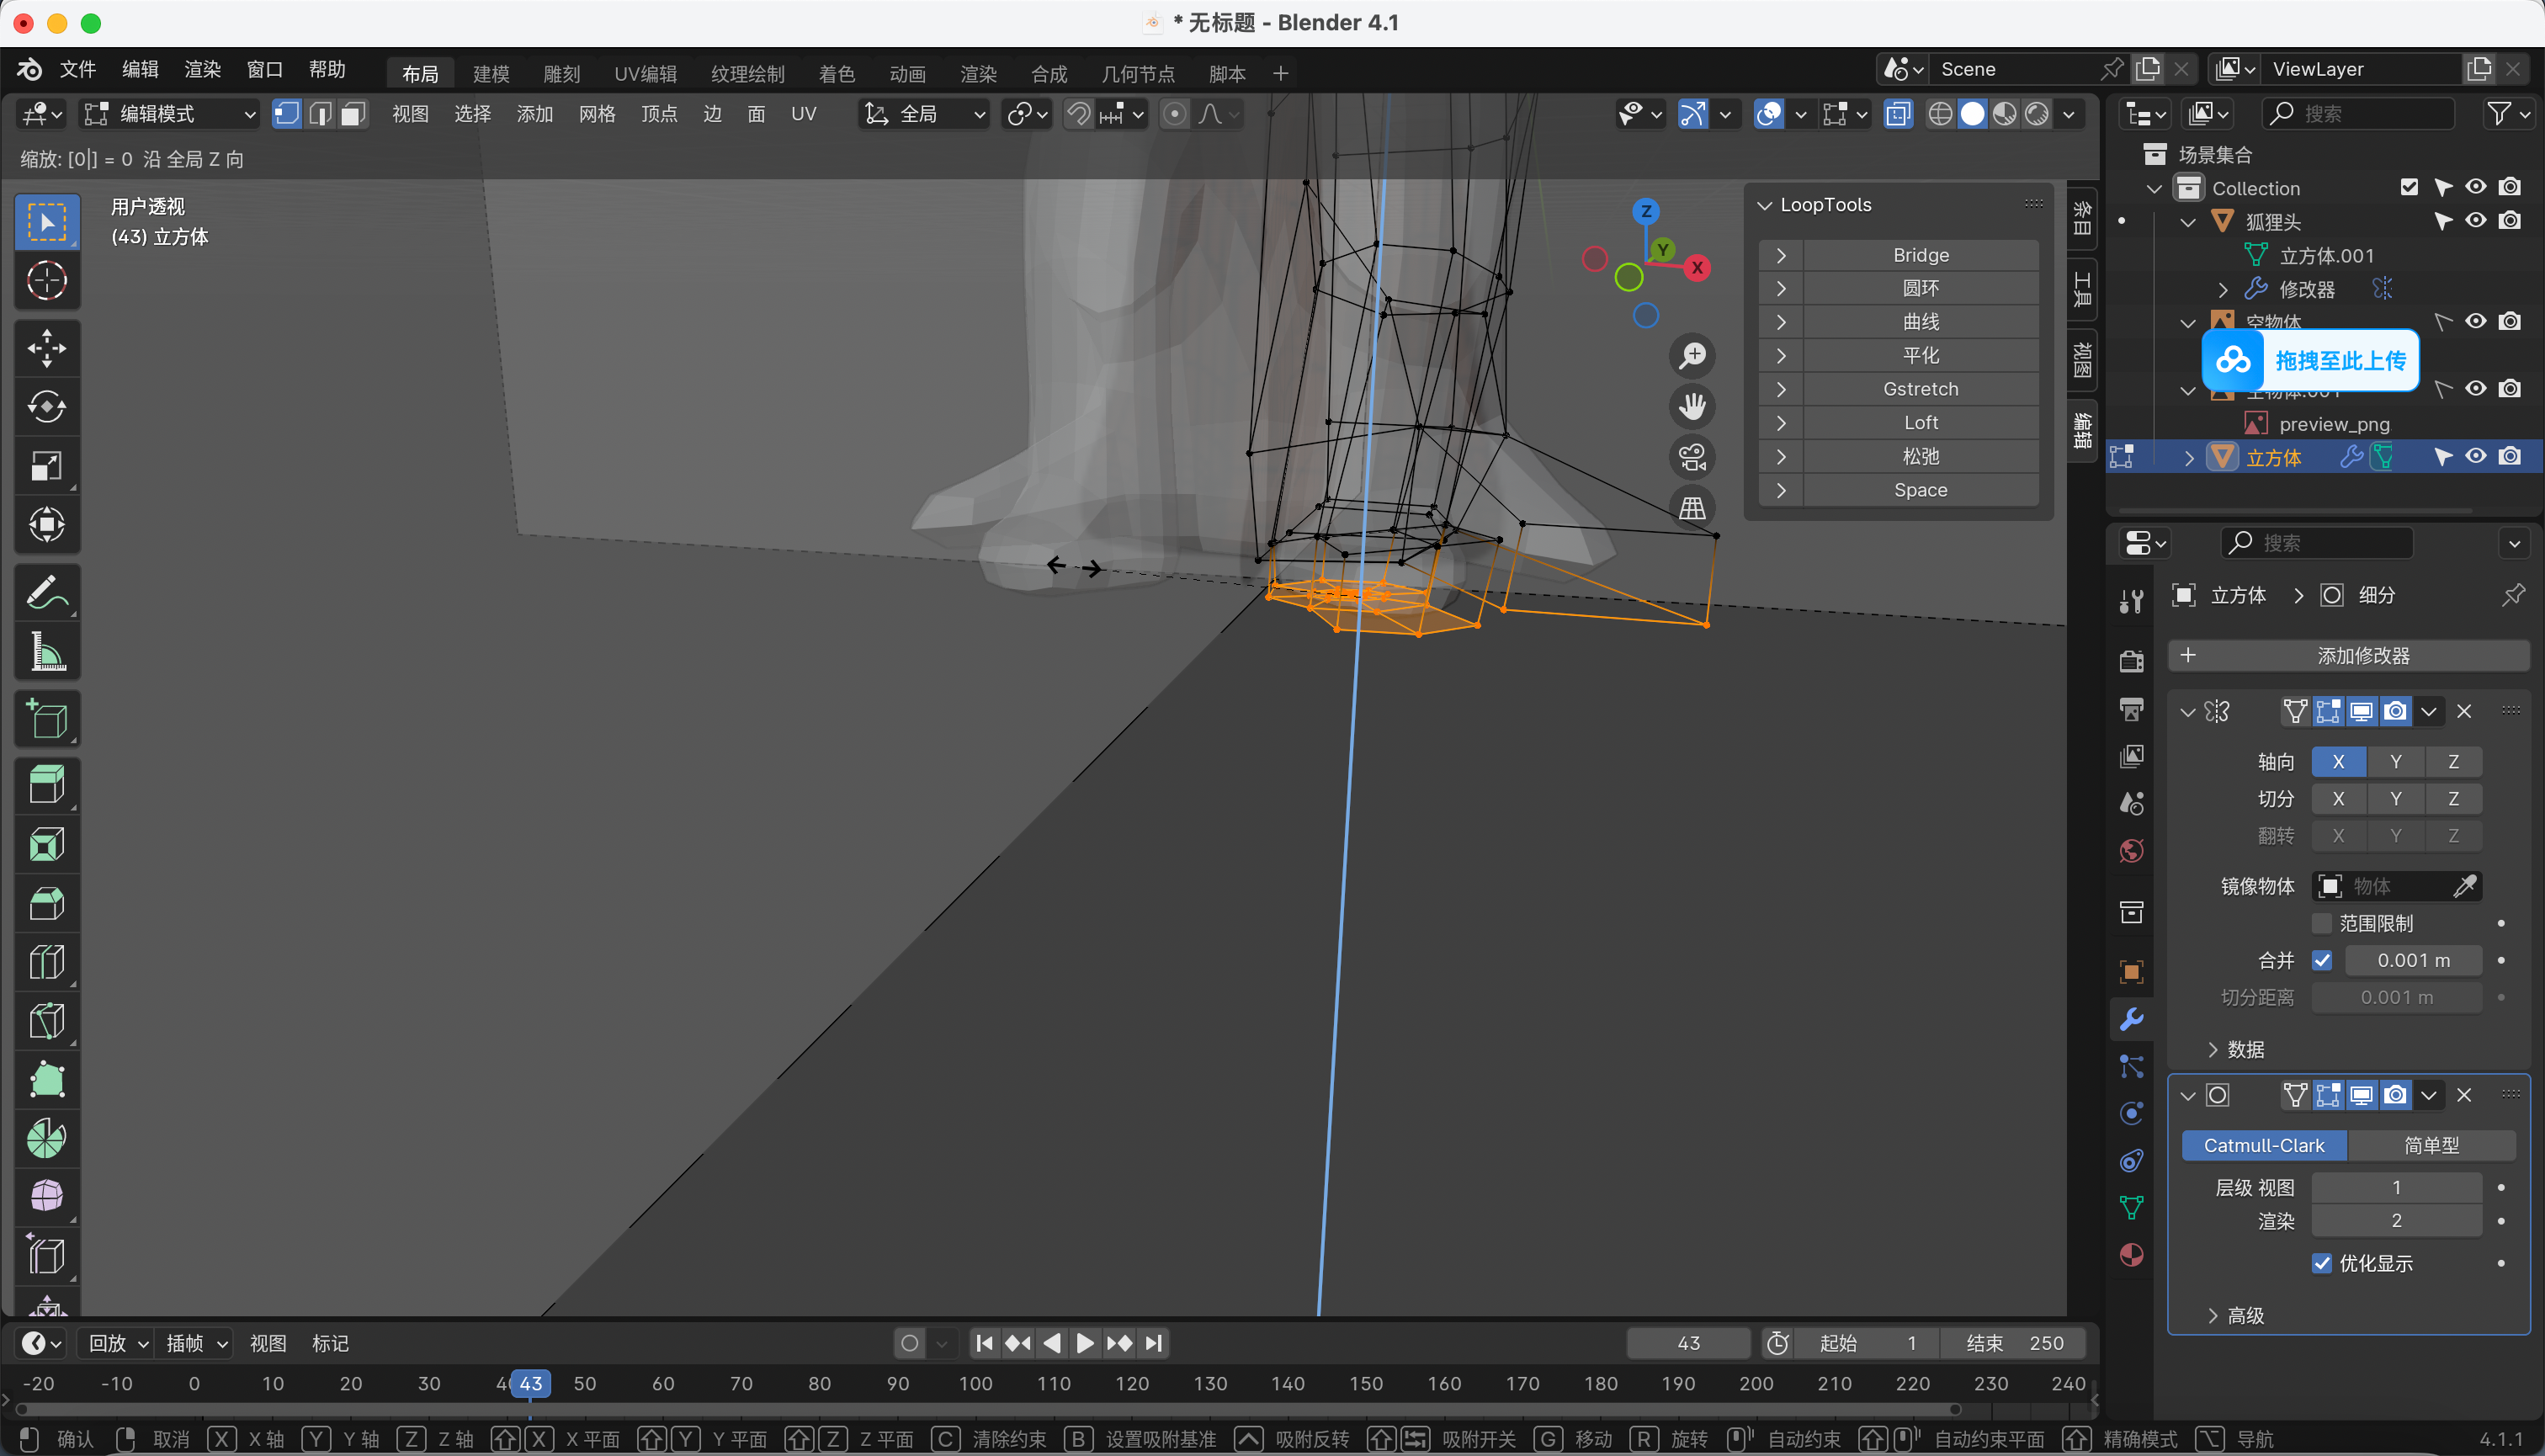Select the Rotate tool
The width and height of the screenshot is (2545, 1456).
[x=46, y=406]
